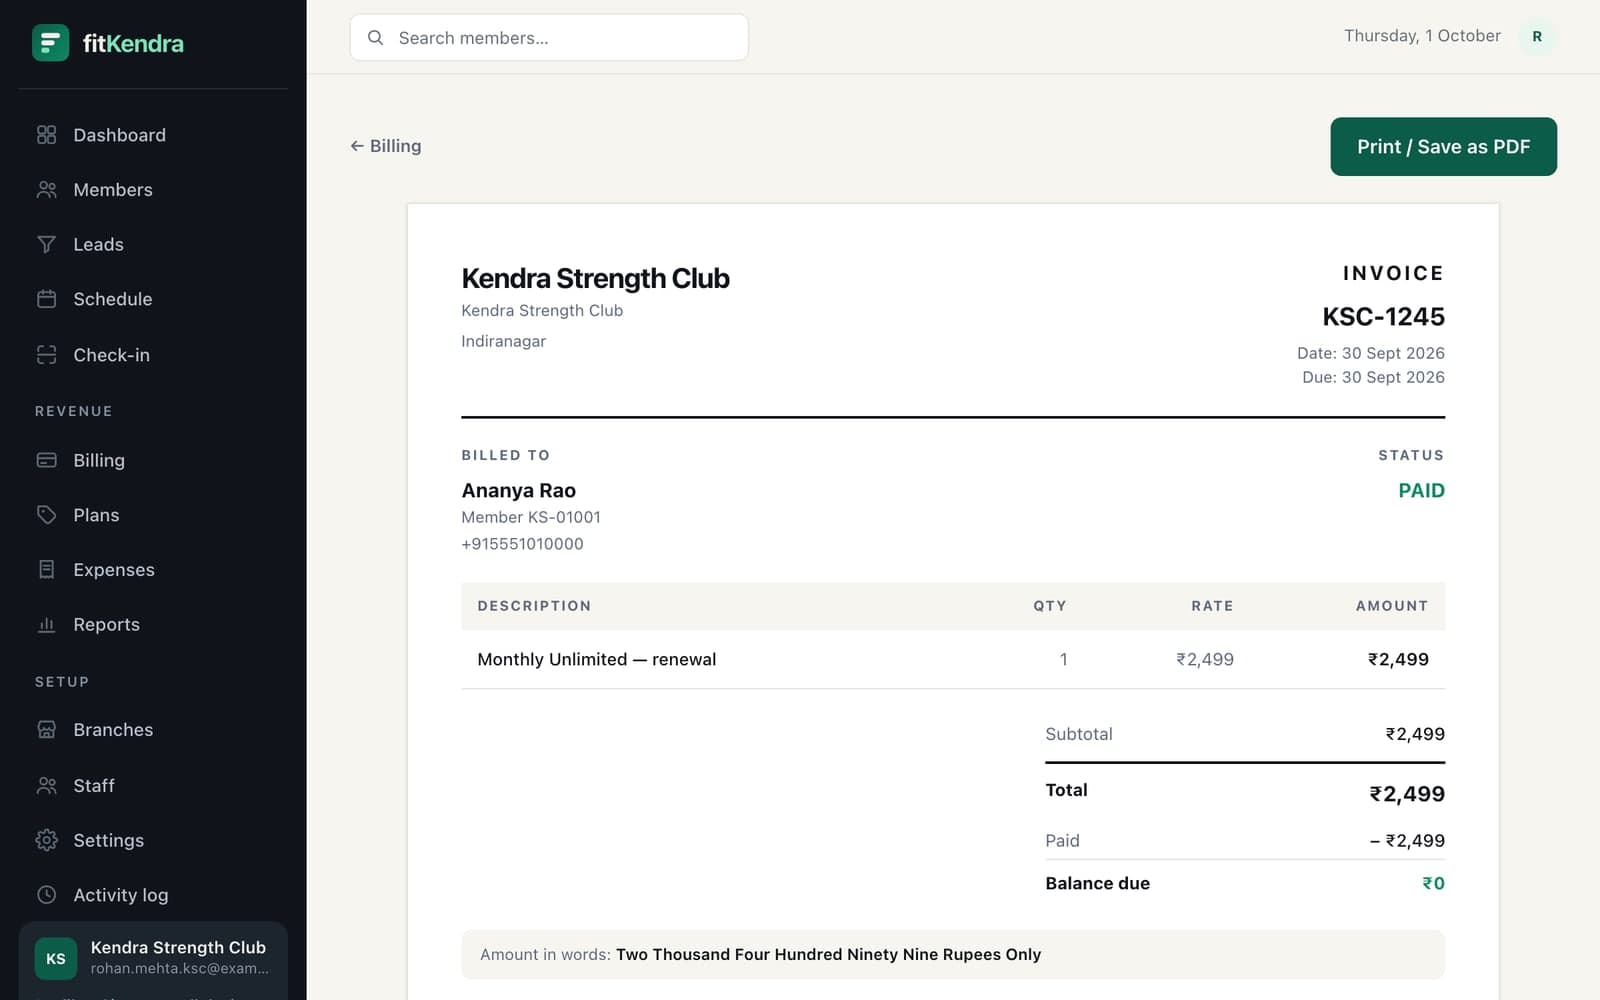Click the Reports bar chart icon

coord(46,624)
